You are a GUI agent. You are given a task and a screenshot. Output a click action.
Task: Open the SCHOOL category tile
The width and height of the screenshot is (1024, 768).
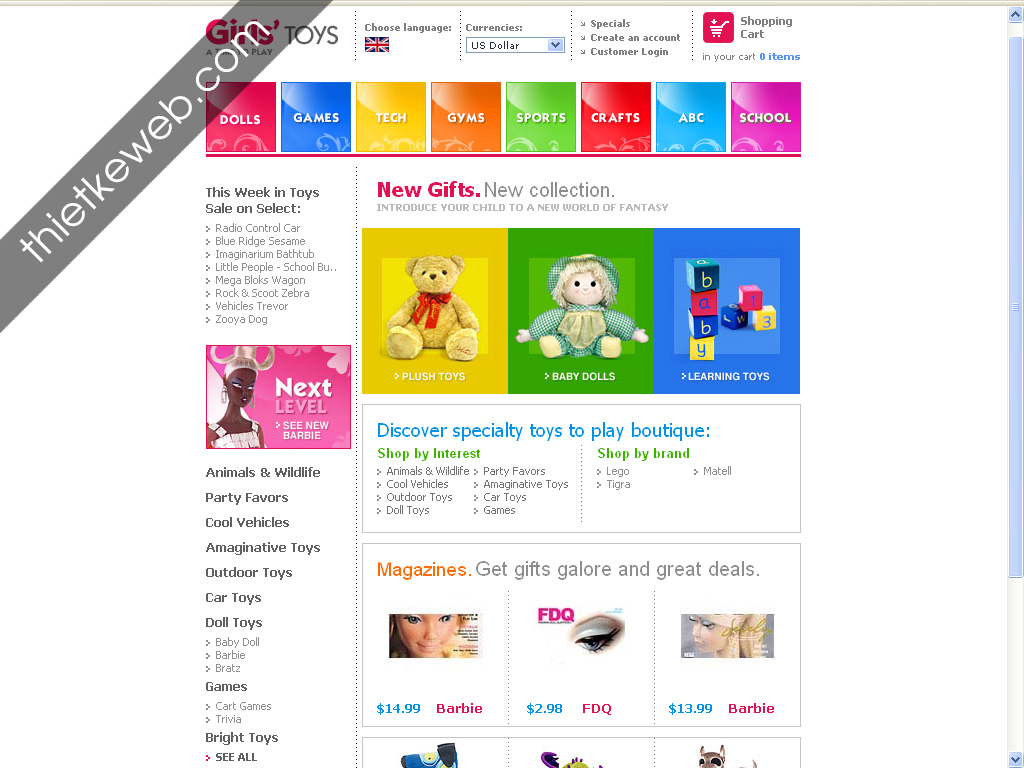pyautogui.click(x=766, y=117)
